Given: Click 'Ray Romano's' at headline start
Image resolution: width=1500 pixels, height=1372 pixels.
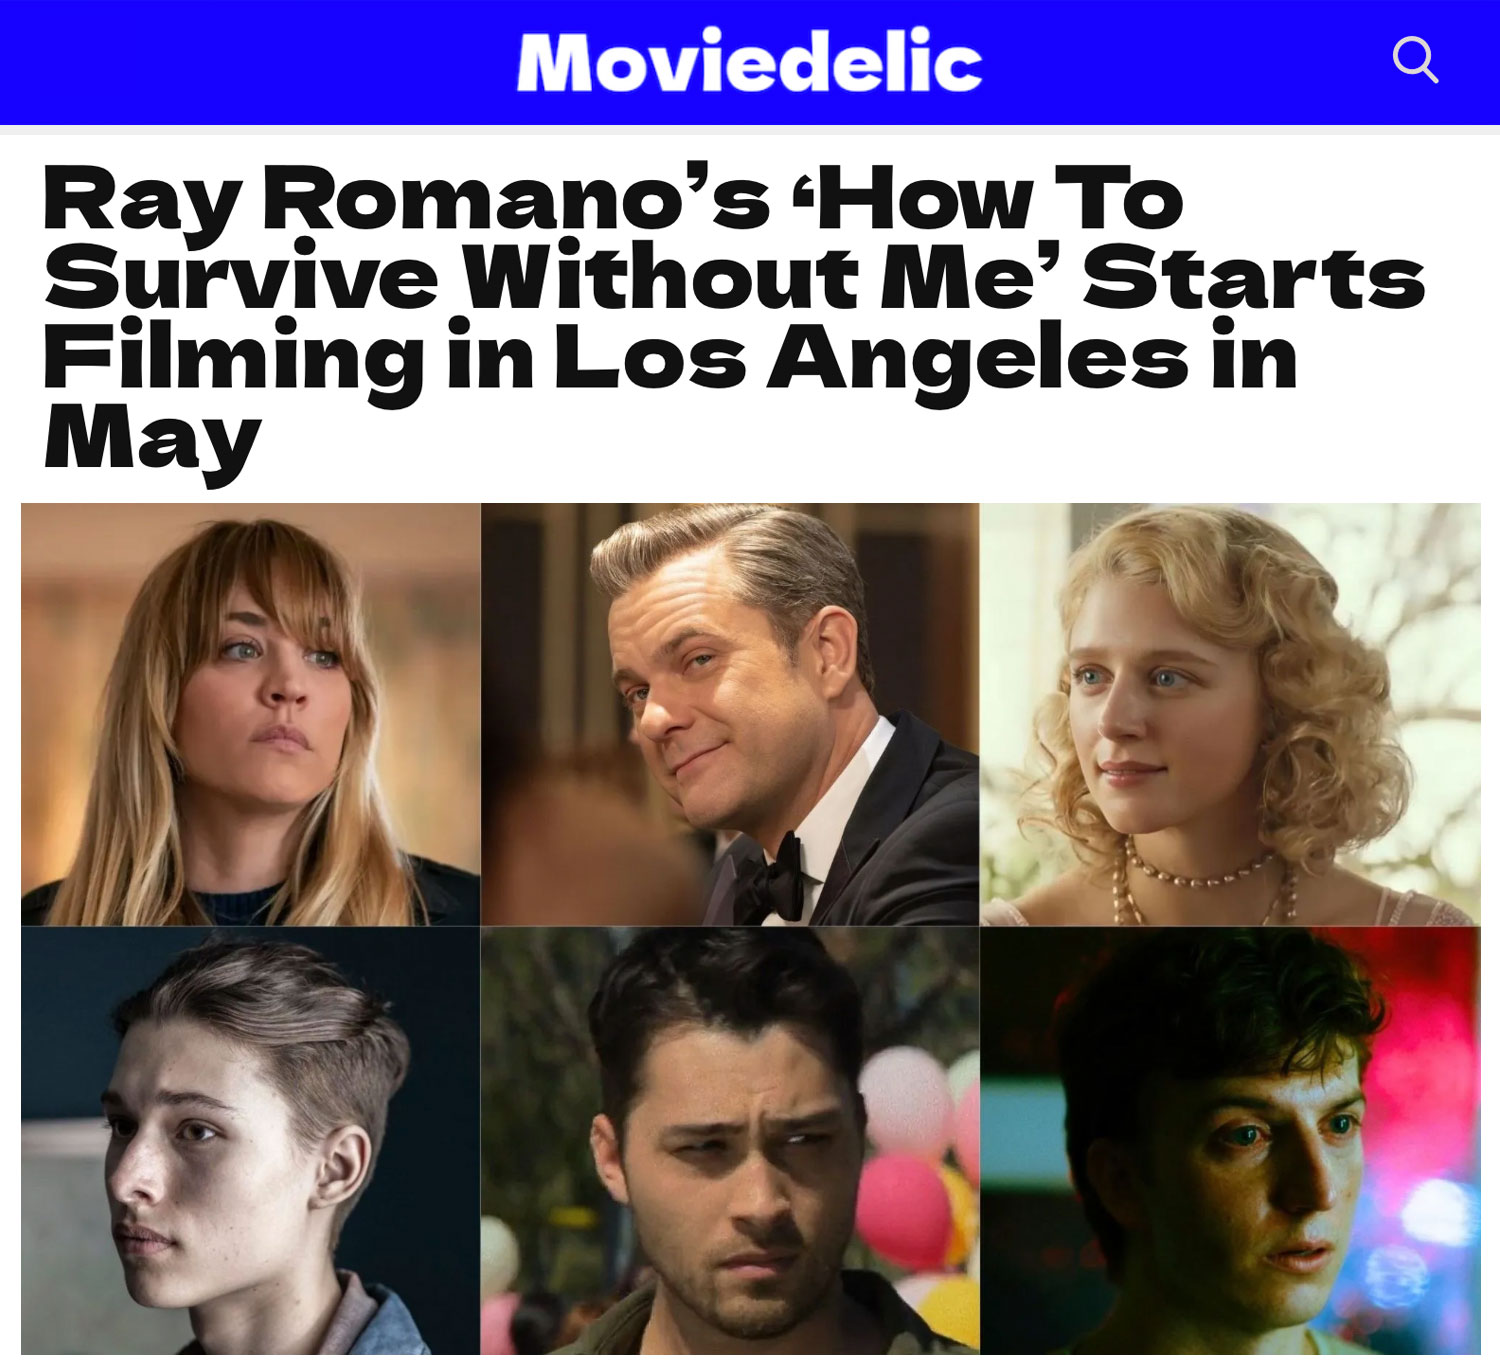Looking at the screenshot, I should pyautogui.click(x=406, y=199).
